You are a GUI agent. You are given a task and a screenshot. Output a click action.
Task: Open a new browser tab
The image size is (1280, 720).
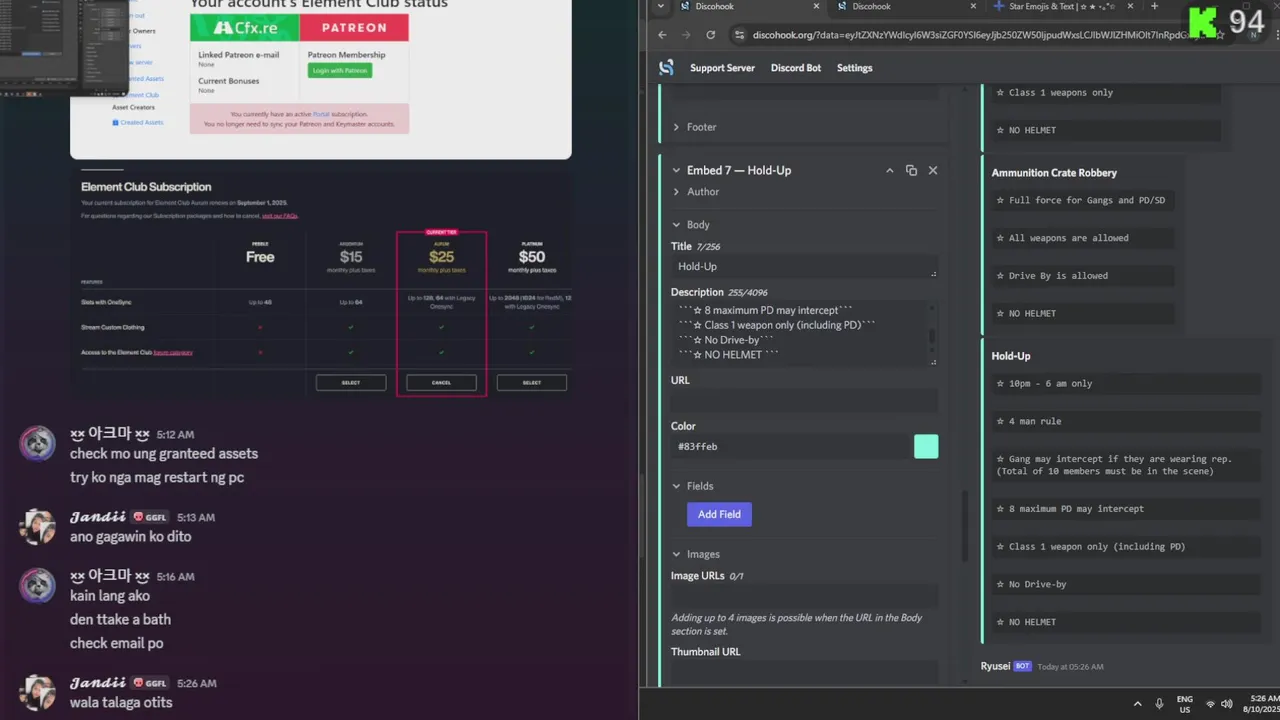(1154, 6)
